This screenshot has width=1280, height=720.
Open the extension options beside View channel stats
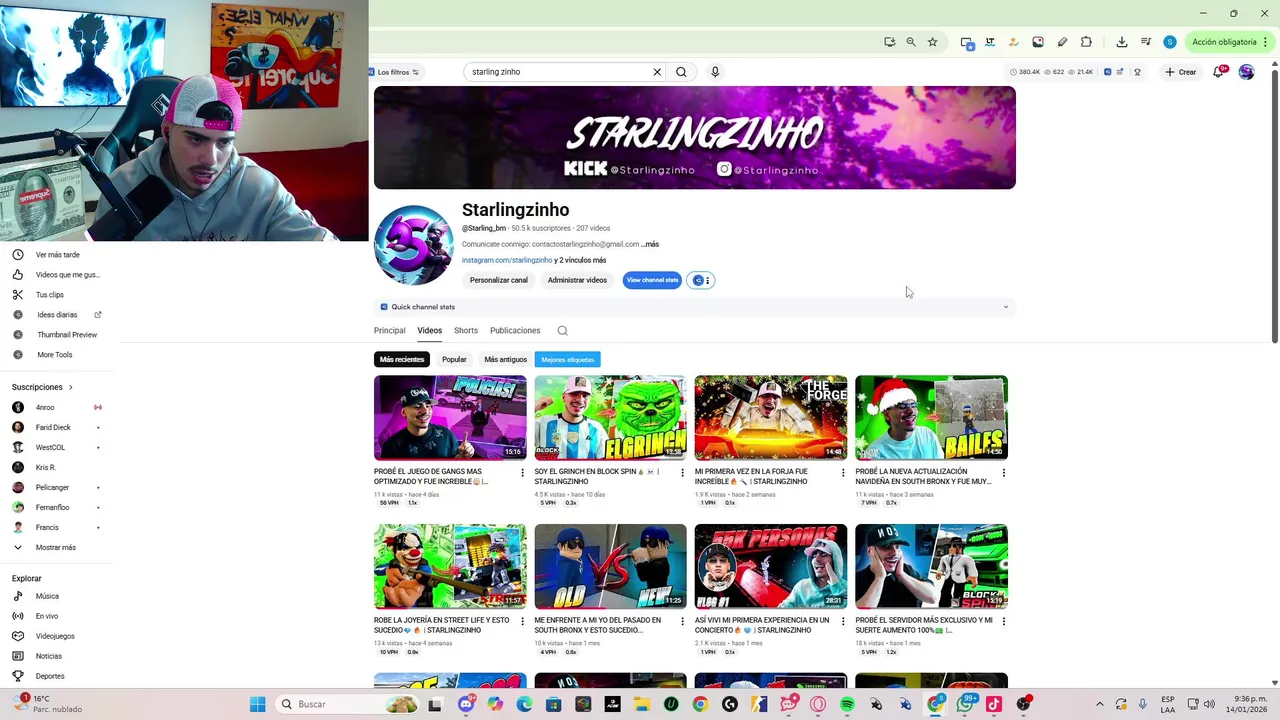[x=701, y=280]
